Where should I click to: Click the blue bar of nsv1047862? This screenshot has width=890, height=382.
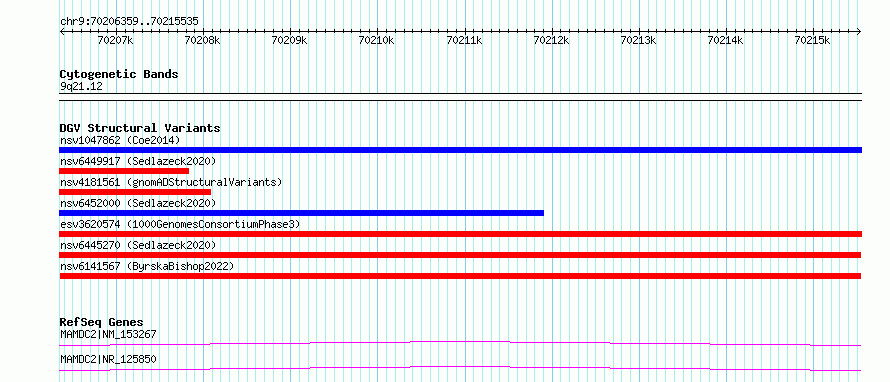coord(460,150)
